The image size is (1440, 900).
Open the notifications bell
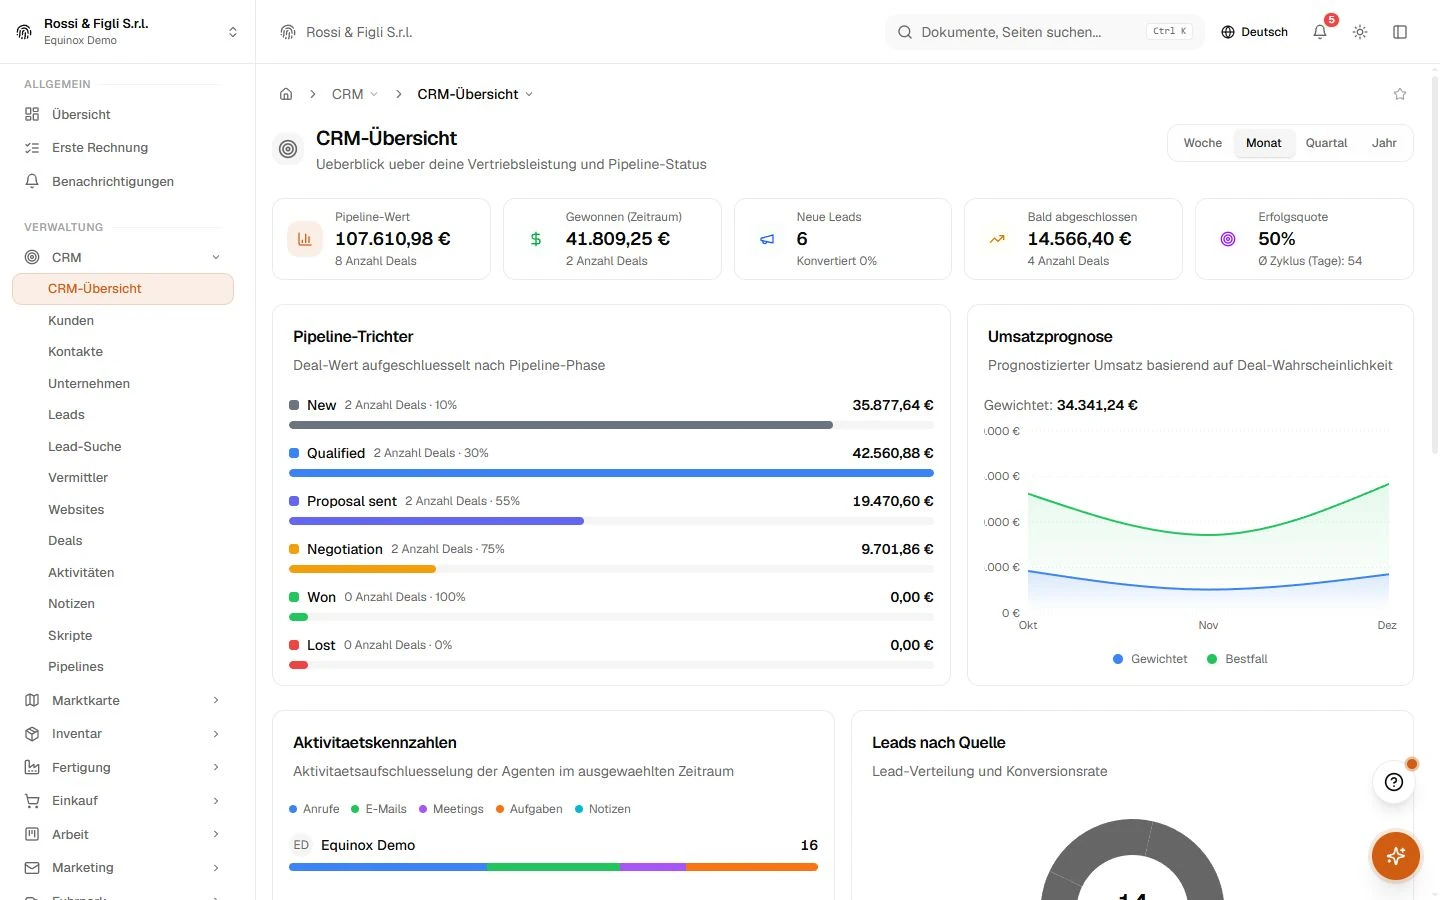pos(1320,32)
